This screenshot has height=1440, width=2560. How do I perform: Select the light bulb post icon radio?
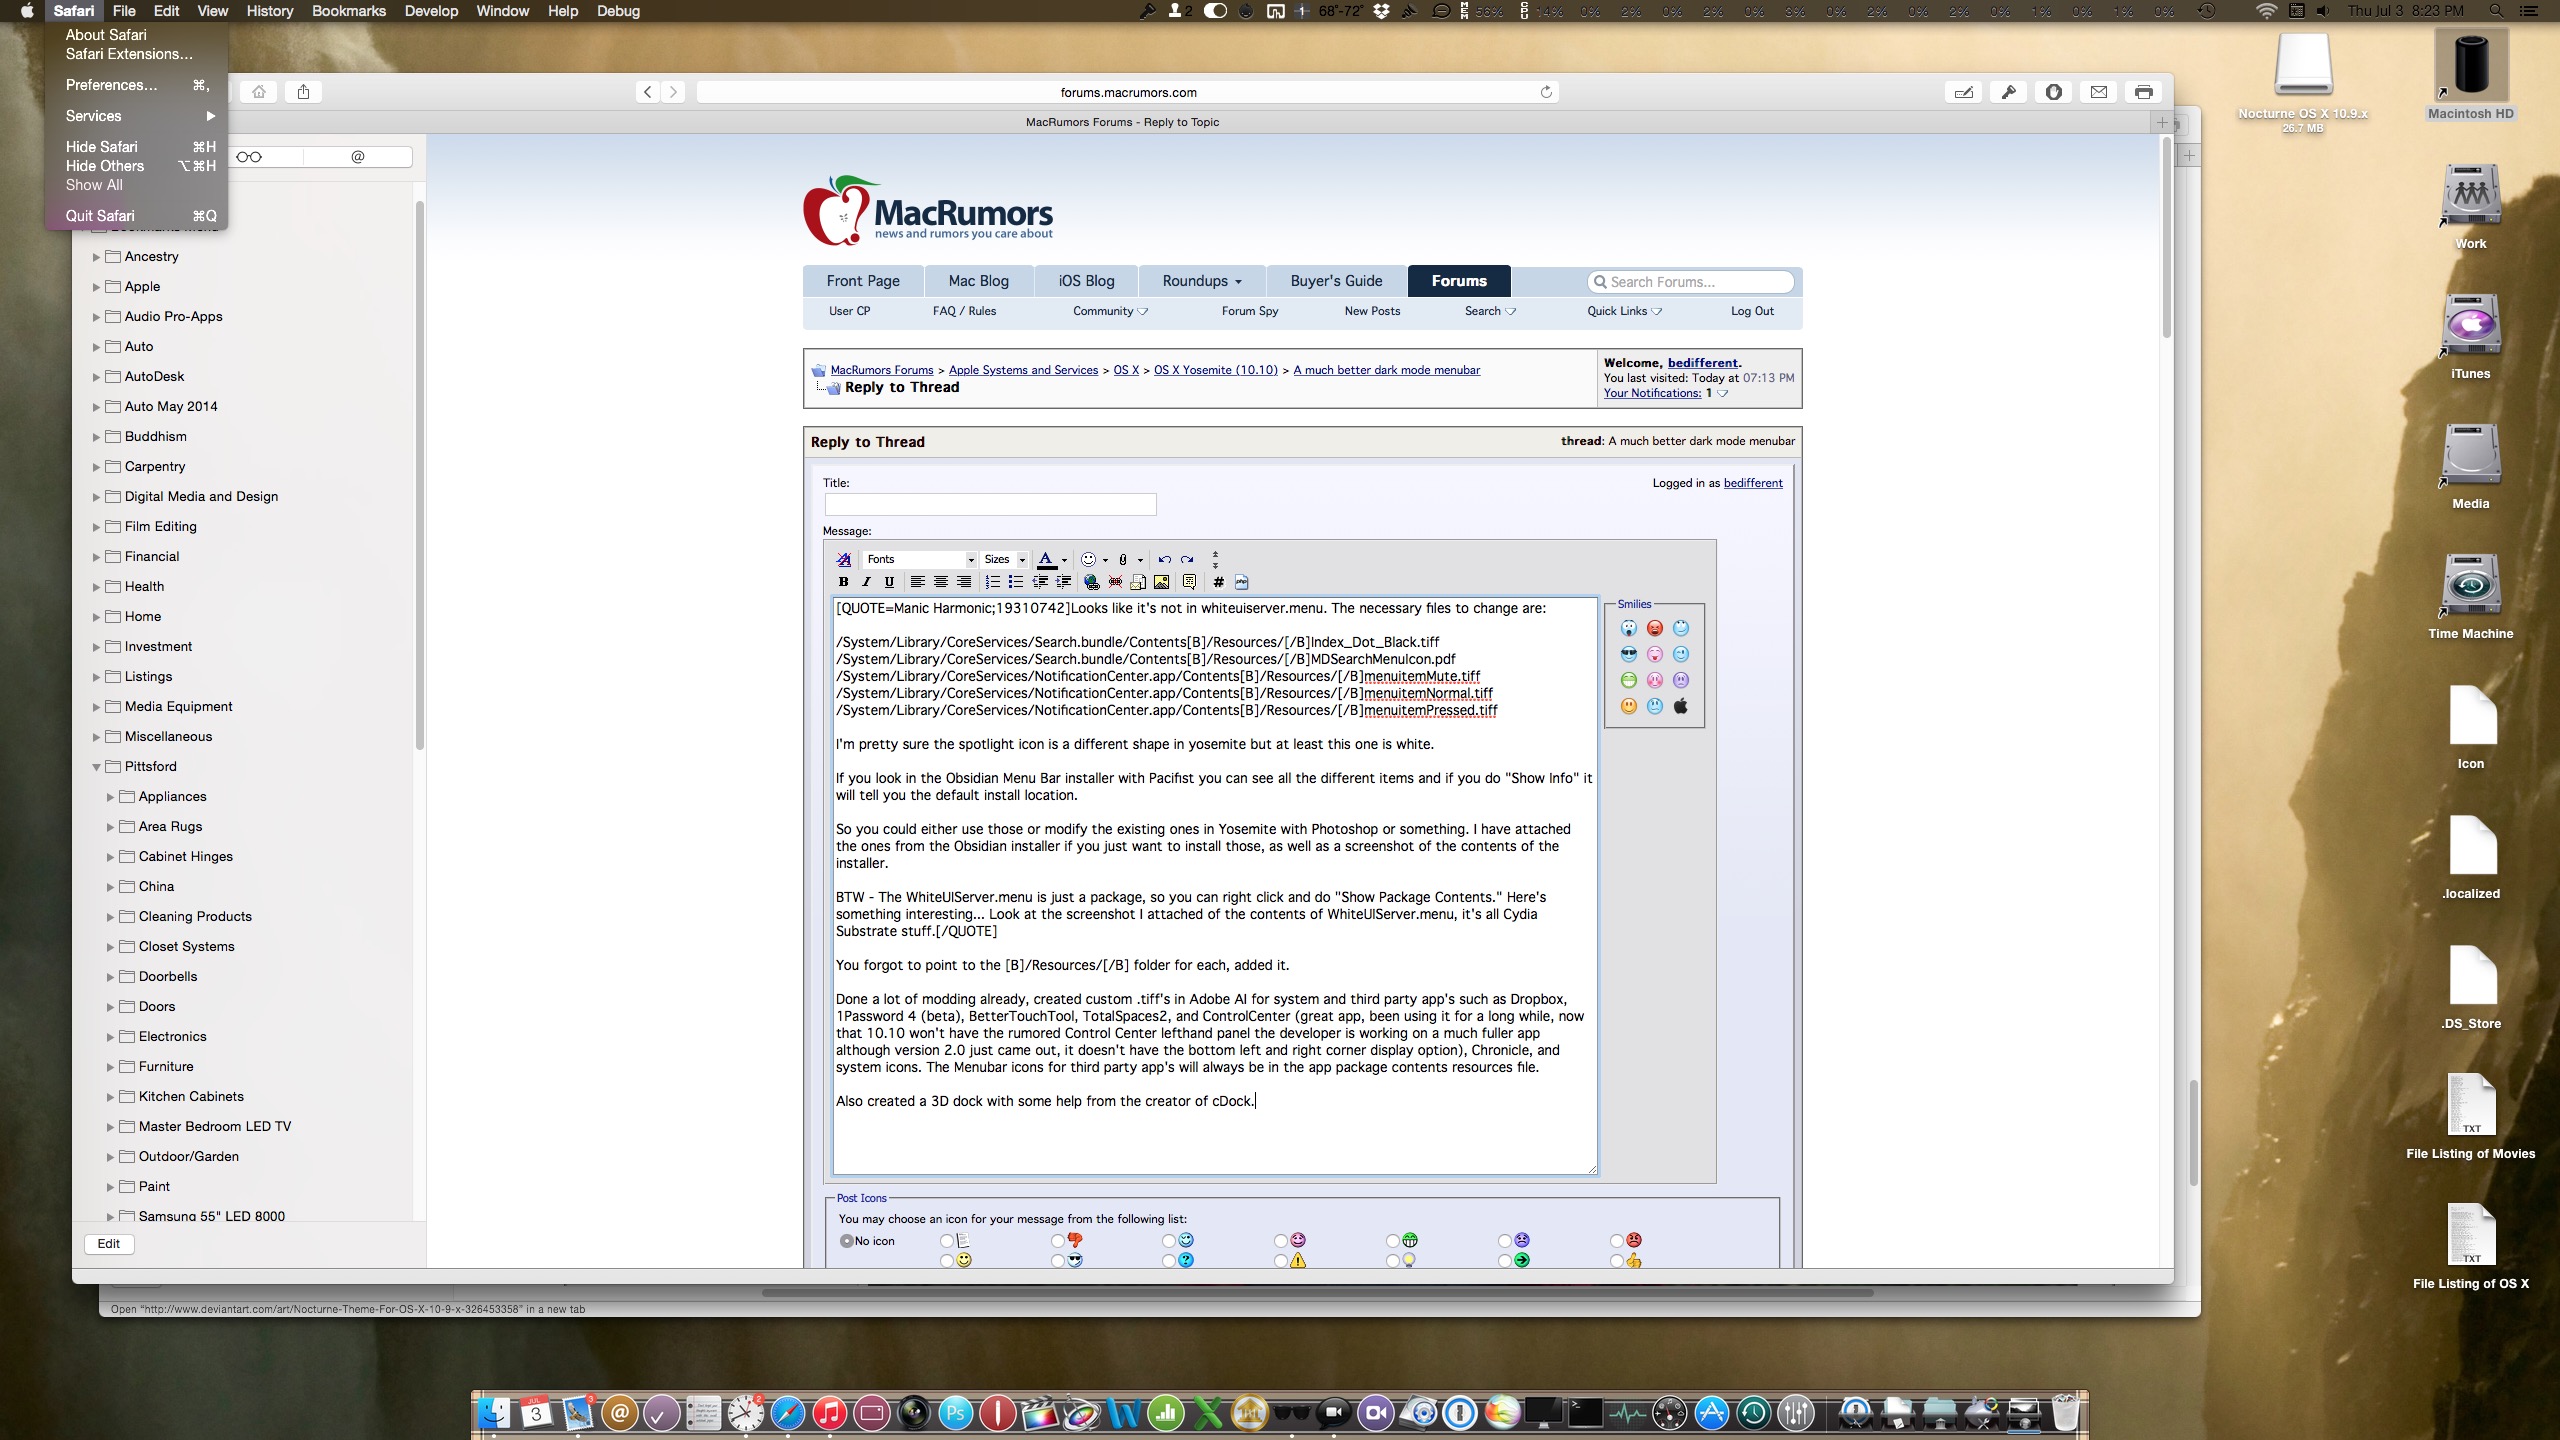pos(1392,1261)
